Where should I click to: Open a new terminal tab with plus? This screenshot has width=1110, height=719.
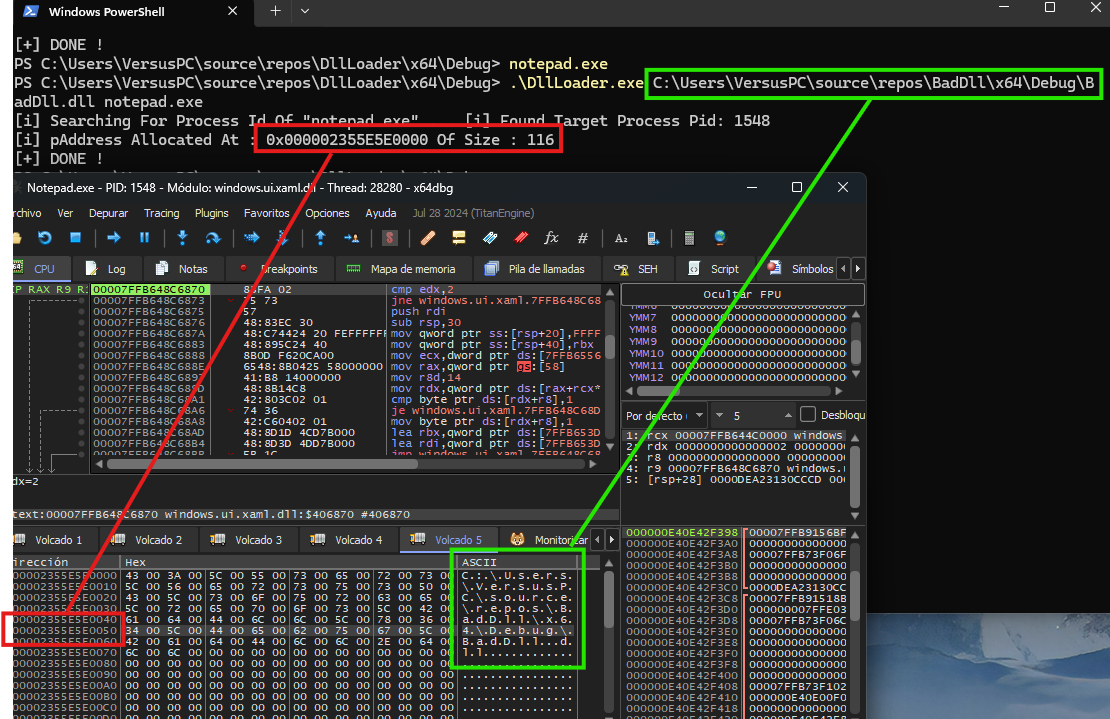(x=275, y=11)
